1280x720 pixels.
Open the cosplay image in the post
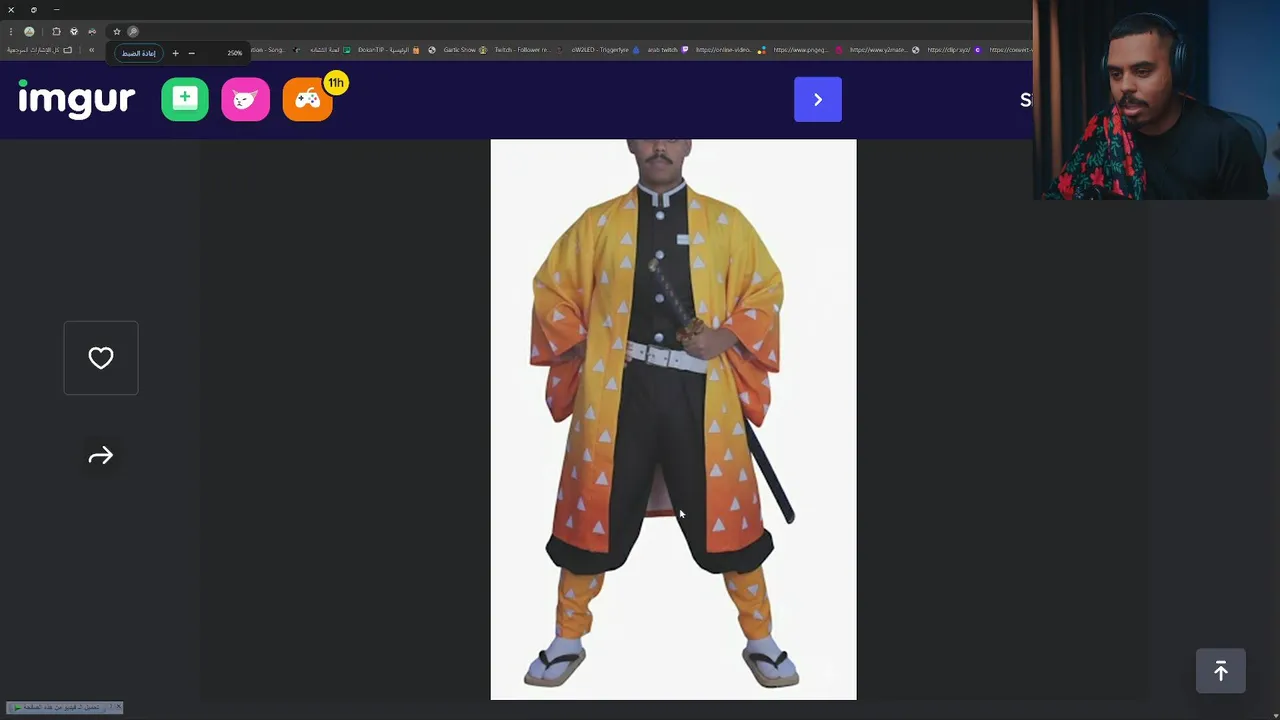(x=673, y=419)
